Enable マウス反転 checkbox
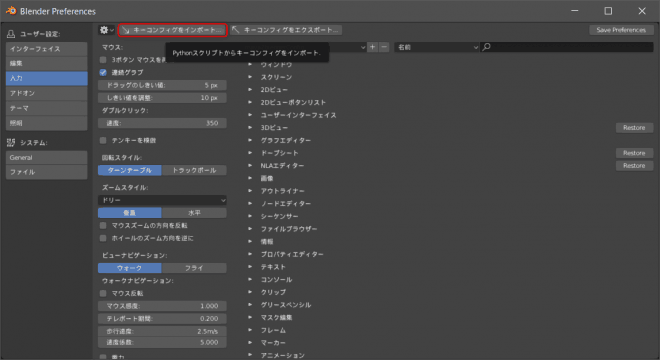 click(x=103, y=293)
